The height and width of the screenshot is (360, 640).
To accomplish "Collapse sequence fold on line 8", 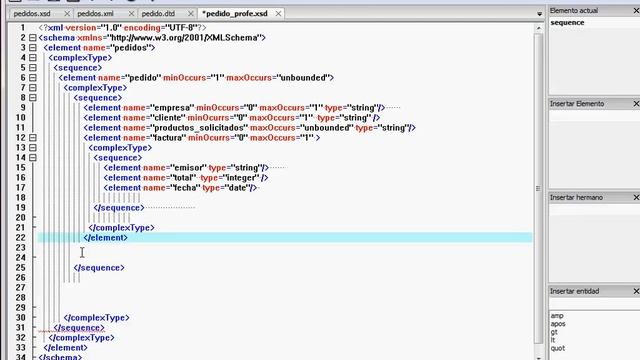I will [33, 98].
